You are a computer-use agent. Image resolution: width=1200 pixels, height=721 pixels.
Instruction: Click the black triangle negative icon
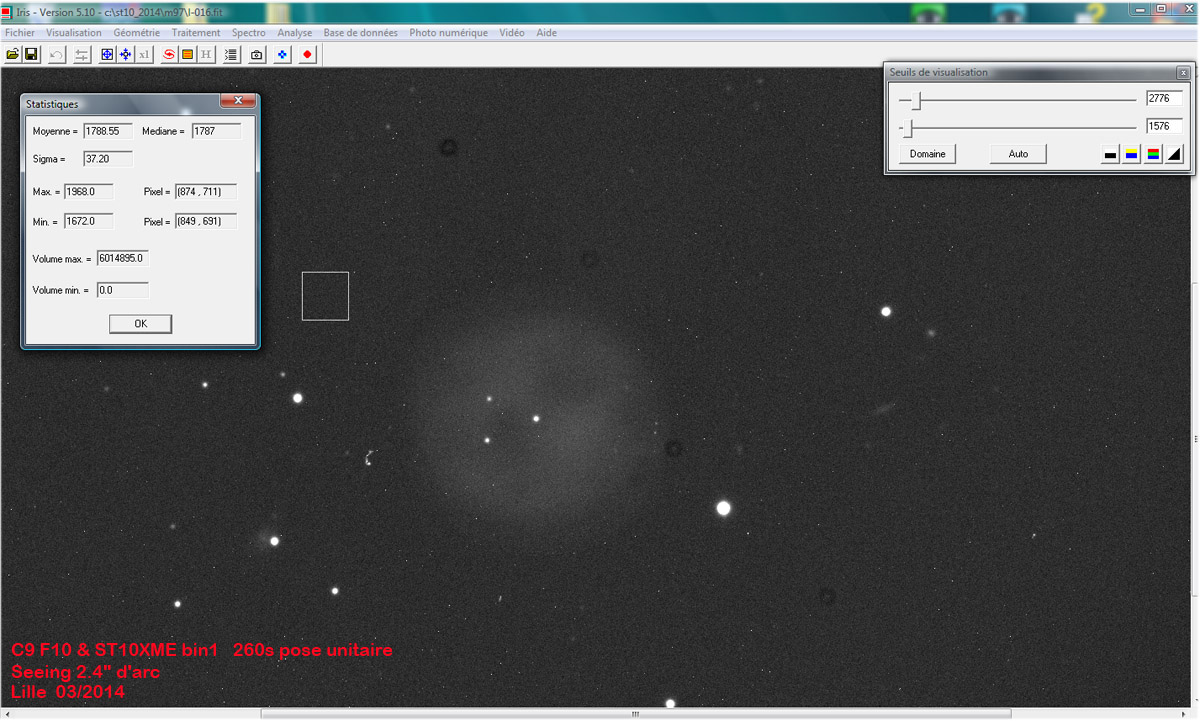(x=1174, y=154)
